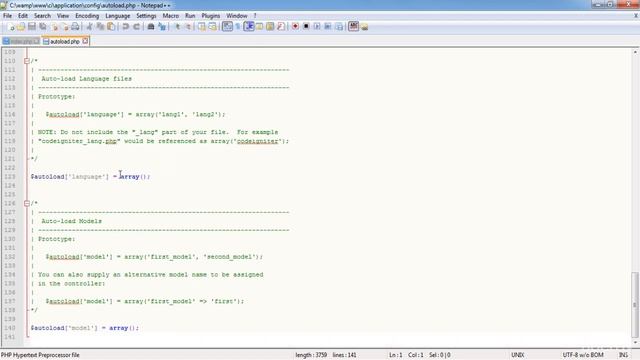Click the Save All toolbar icon

(42, 27)
